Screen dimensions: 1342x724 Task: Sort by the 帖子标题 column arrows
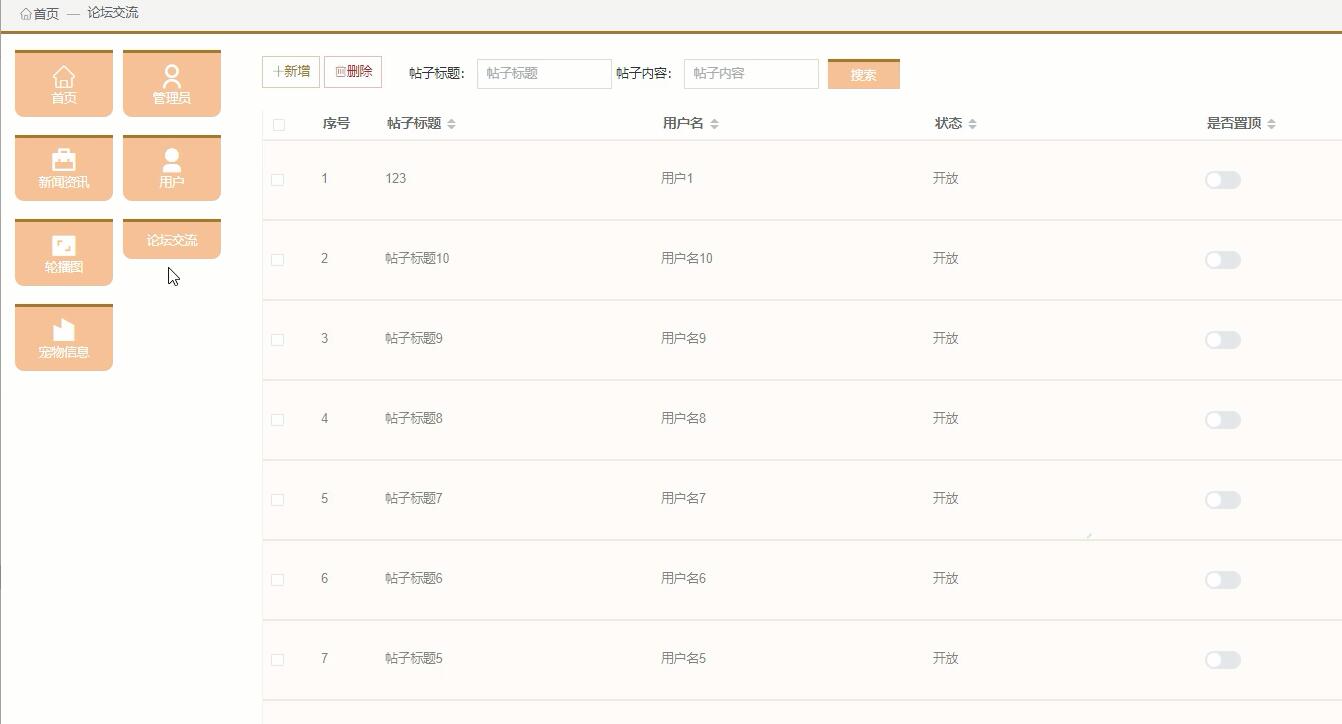tap(451, 123)
